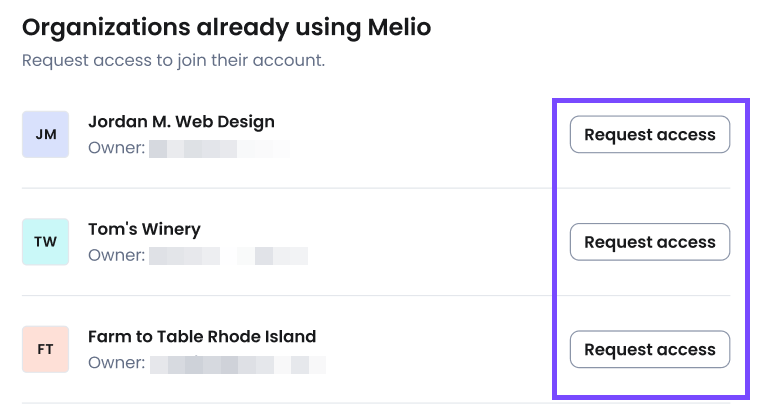Click the 'Organizations already using Melio' heading
The width and height of the screenshot is (761, 418).
pos(226,27)
